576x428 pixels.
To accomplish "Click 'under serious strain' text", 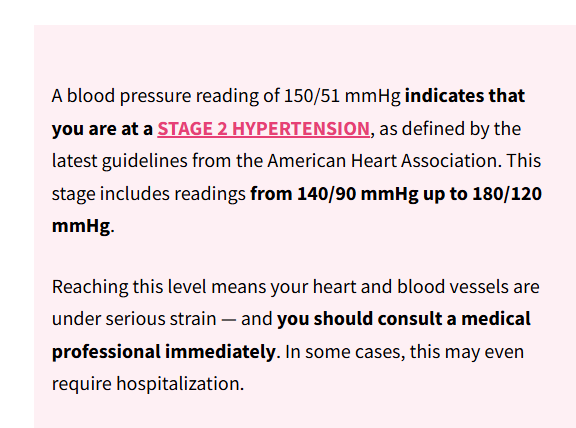I will (134, 319).
